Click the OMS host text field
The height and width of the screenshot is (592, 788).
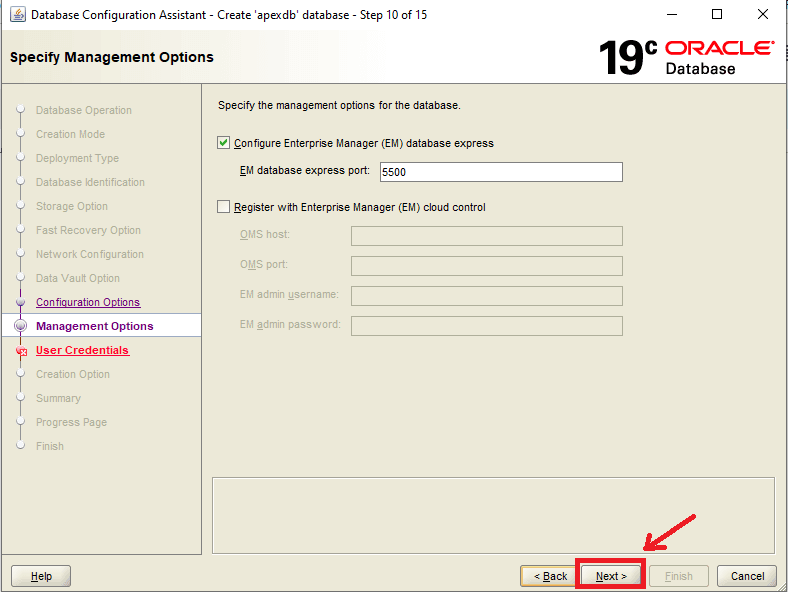click(x=486, y=236)
